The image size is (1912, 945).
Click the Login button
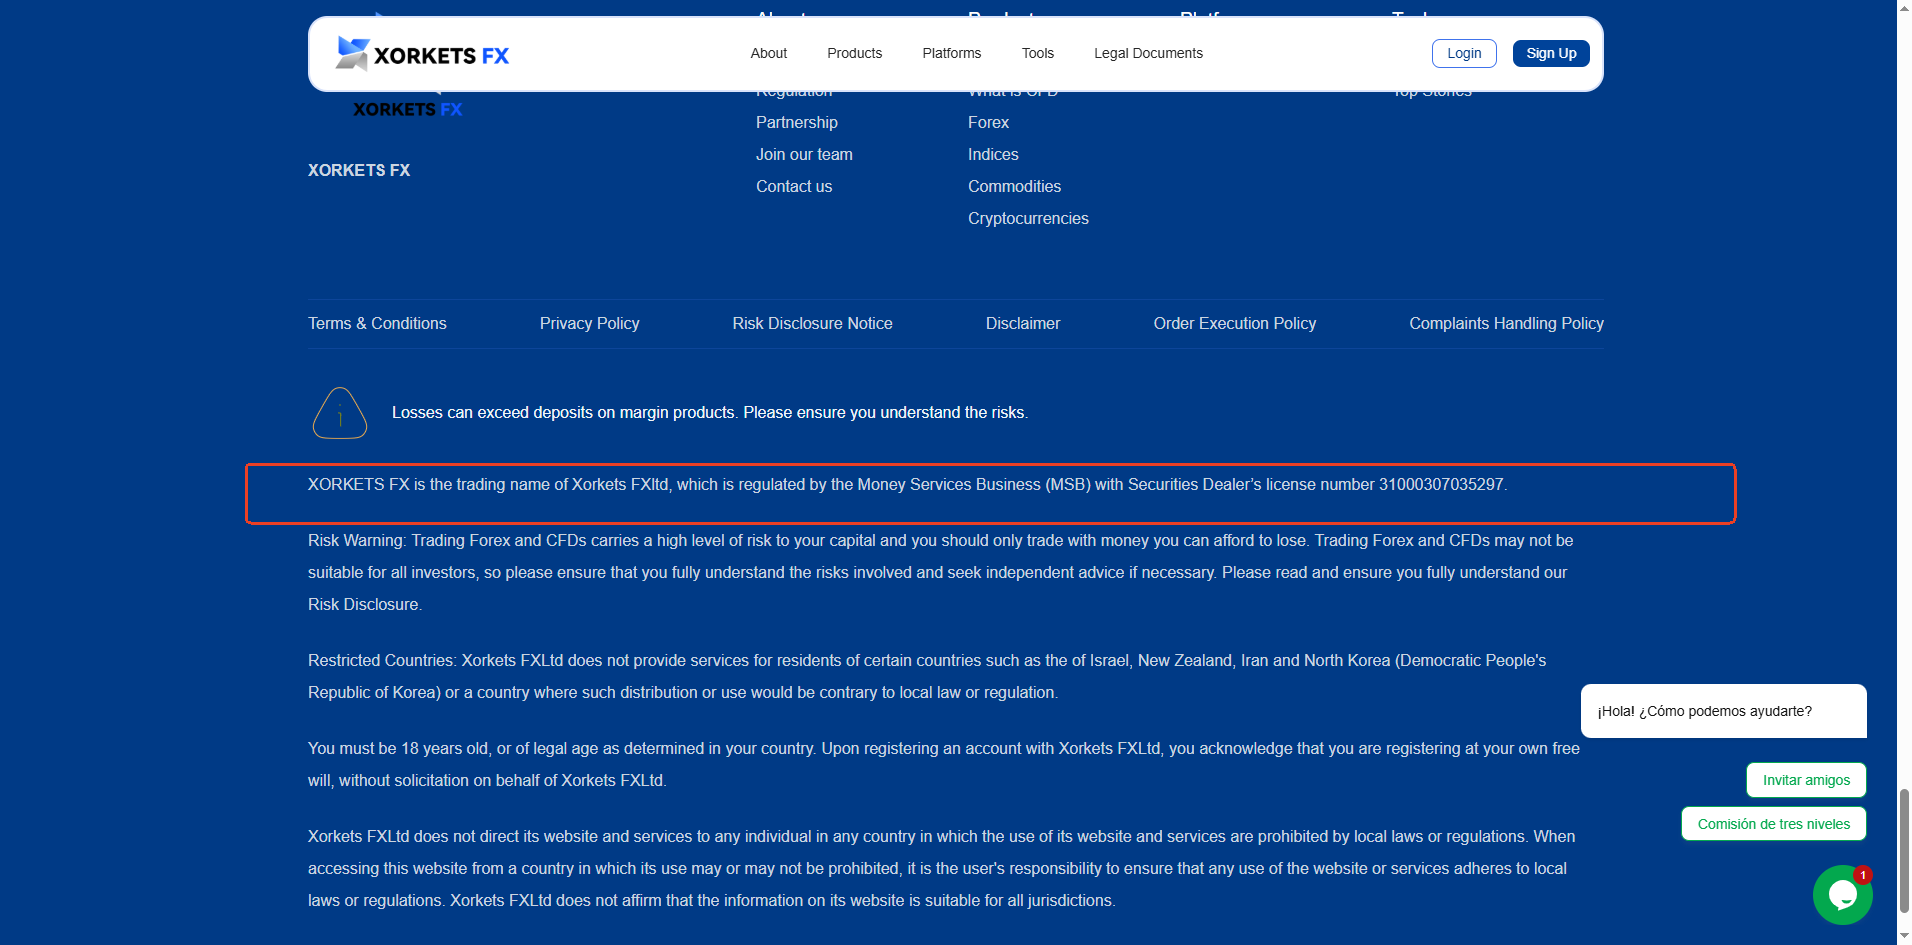(1464, 53)
